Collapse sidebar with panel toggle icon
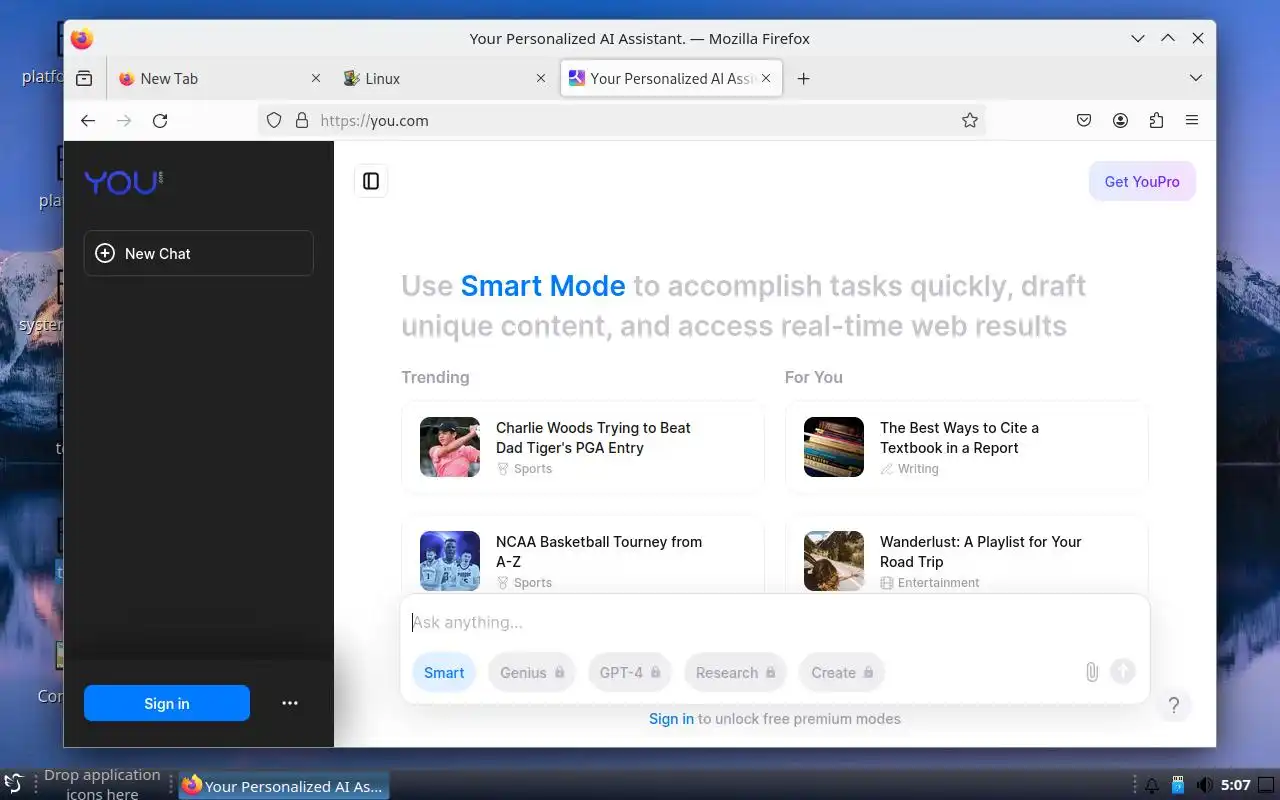This screenshot has height=800, width=1280. [371, 181]
